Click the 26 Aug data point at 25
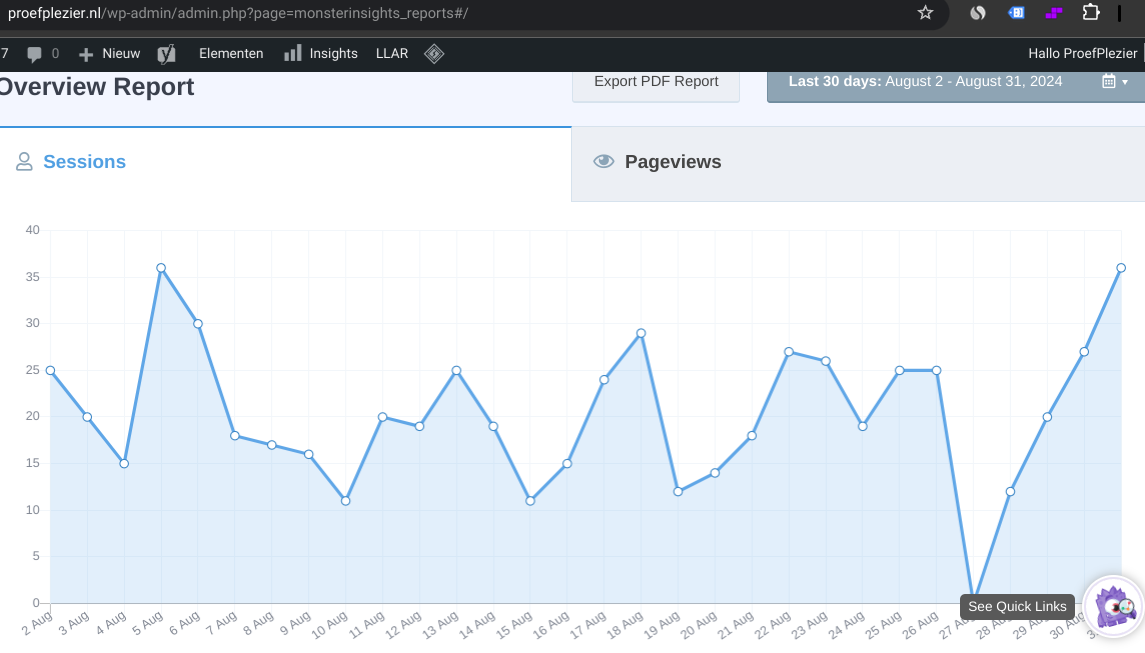Viewport: 1145px width, 653px height. [x=936, y=370]
